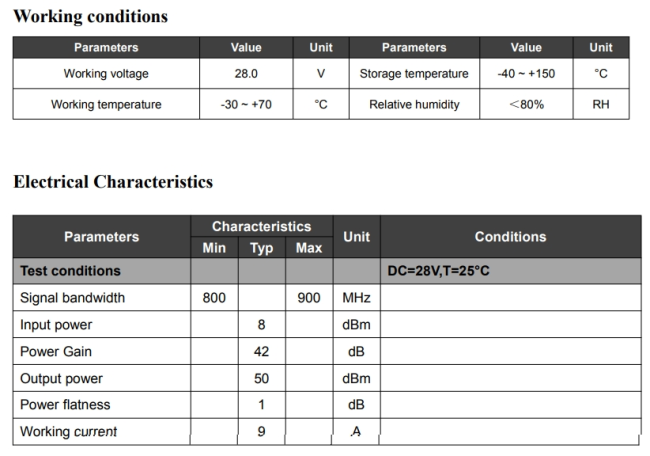
Task: Click the 900 max bandwidth value
Action: click(308, 298)
